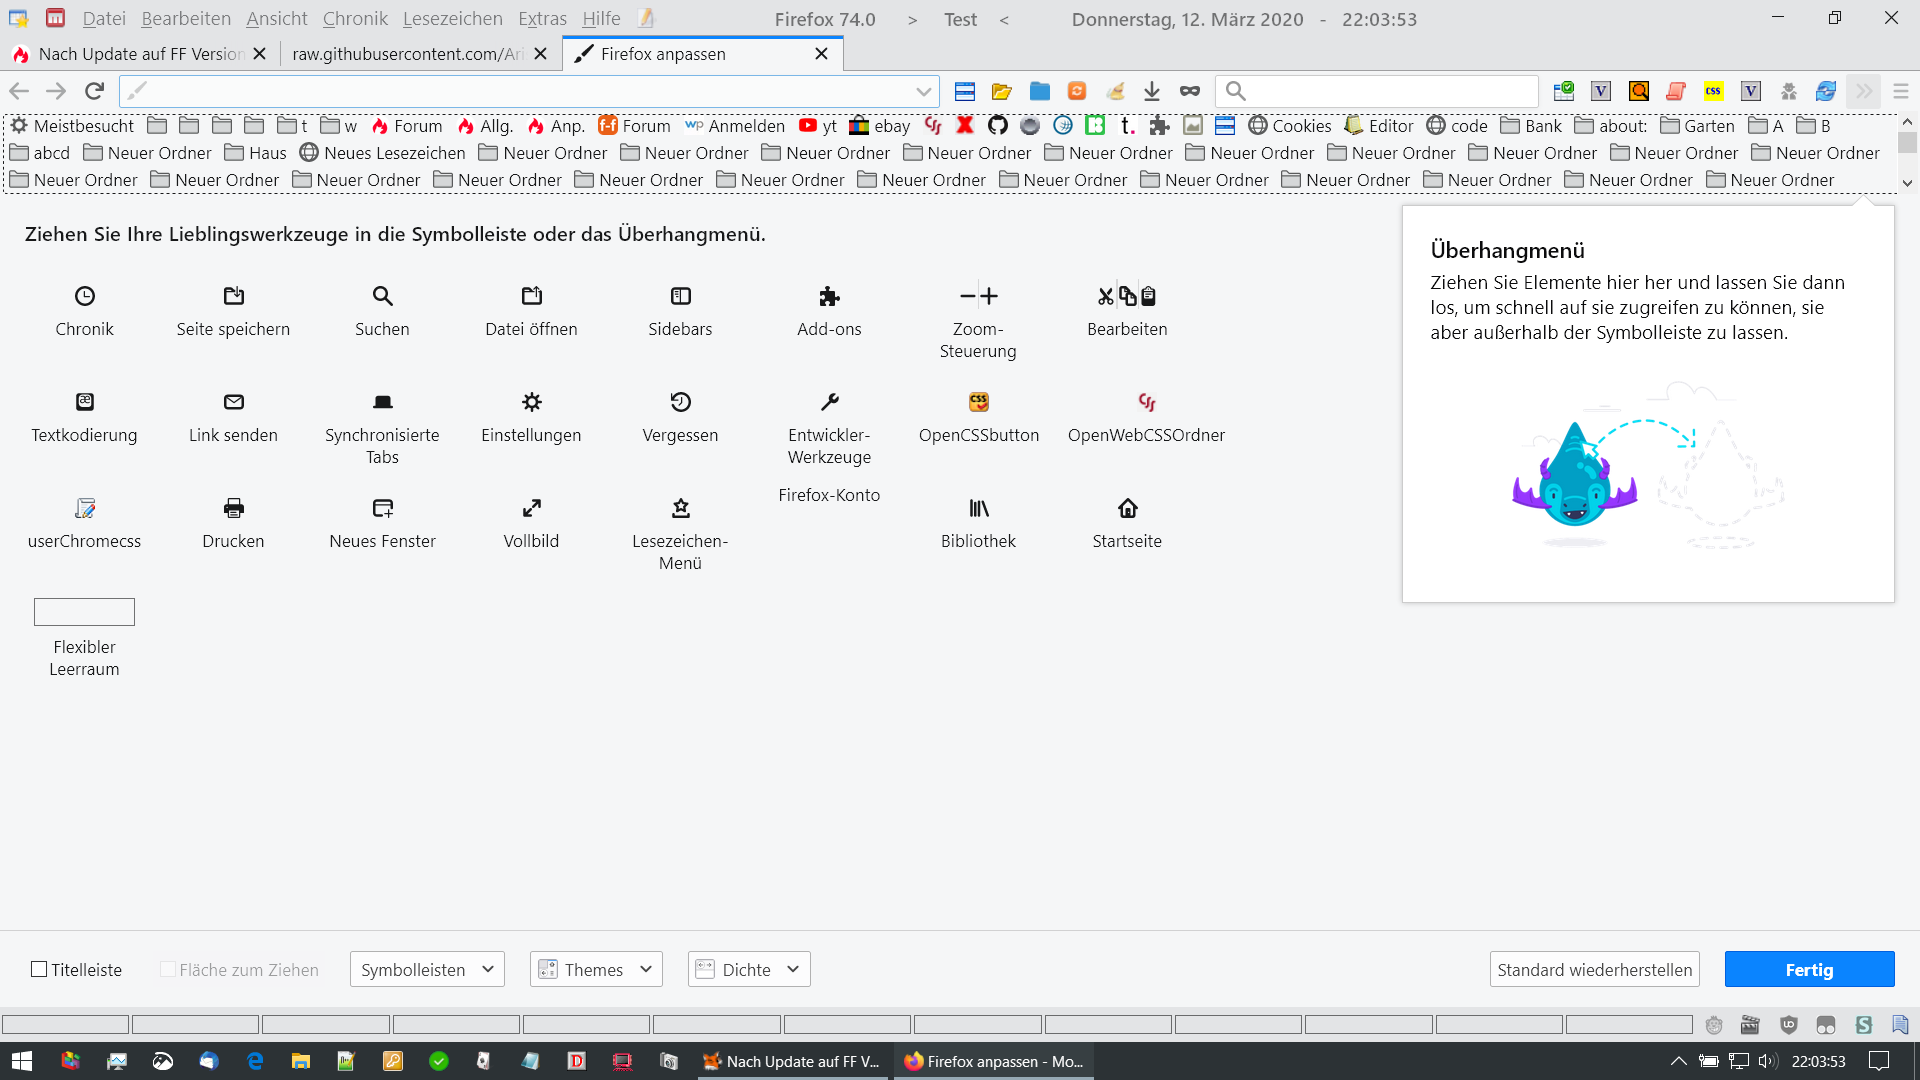This screenshot has width=1920, height=1080.
Task: Open the Windows Start menu
Action: [22, 1061]
